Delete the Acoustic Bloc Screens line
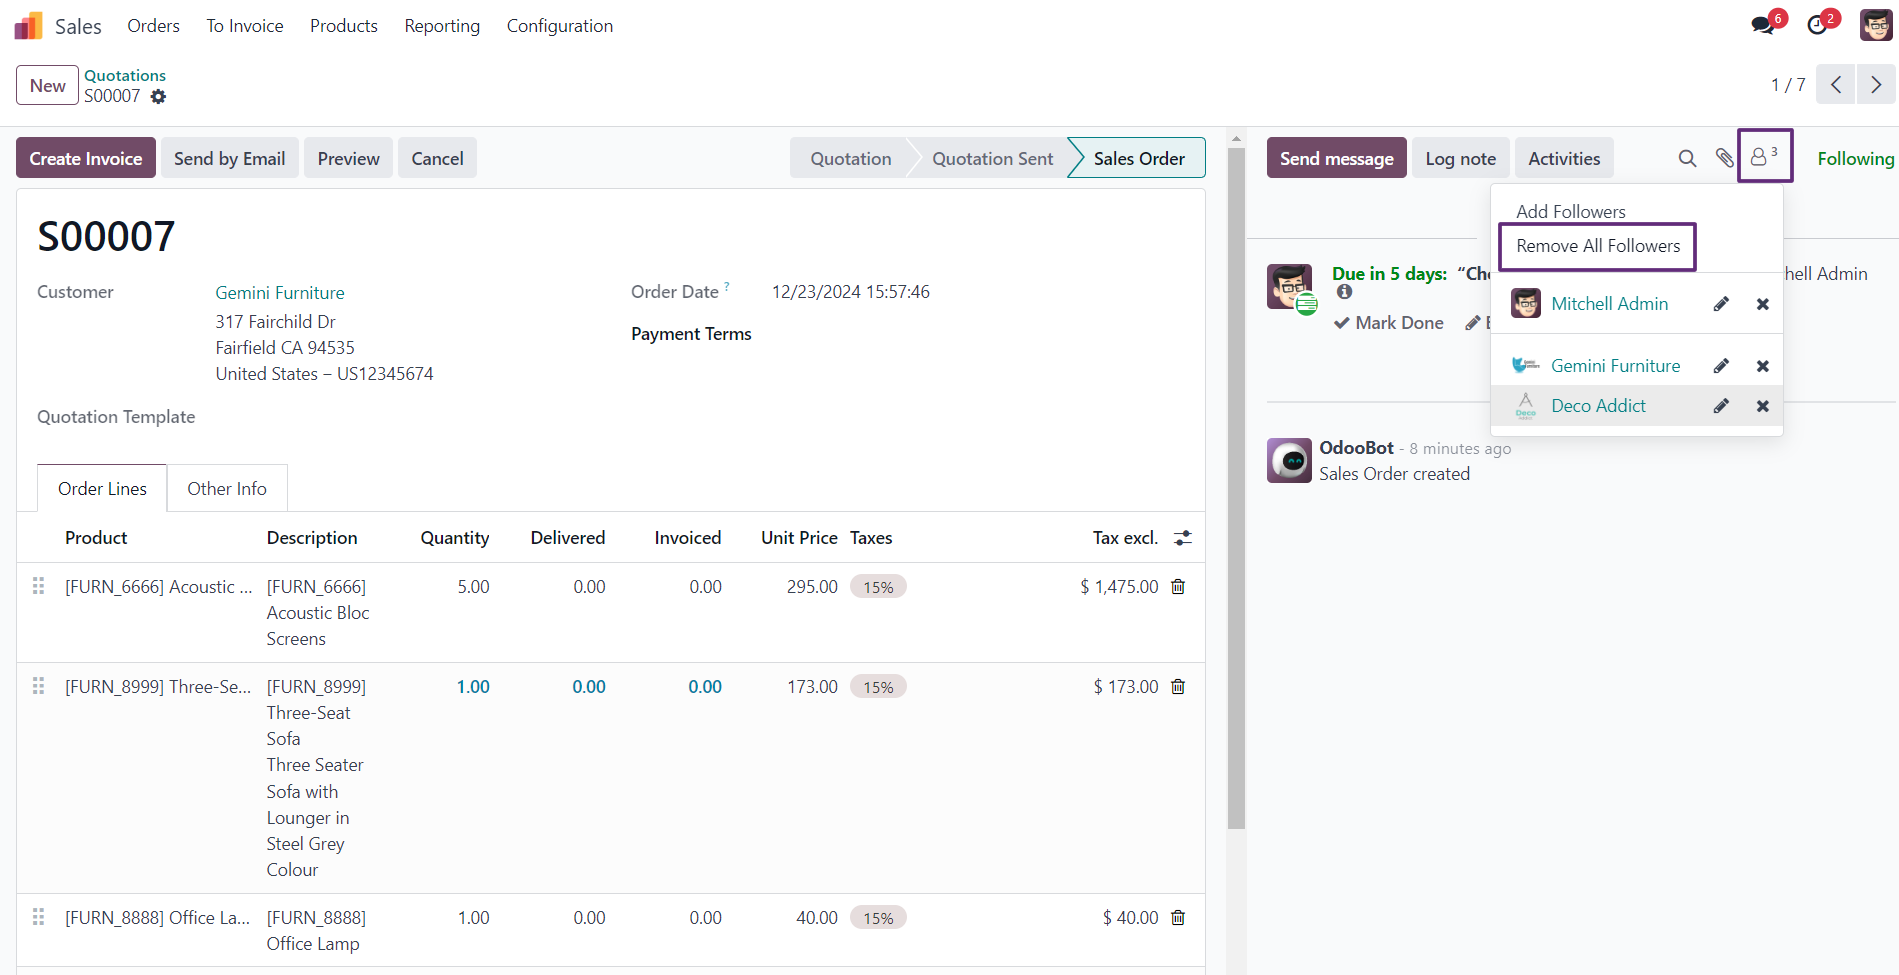The image size is (1899, 975). tap(1178, 587)
